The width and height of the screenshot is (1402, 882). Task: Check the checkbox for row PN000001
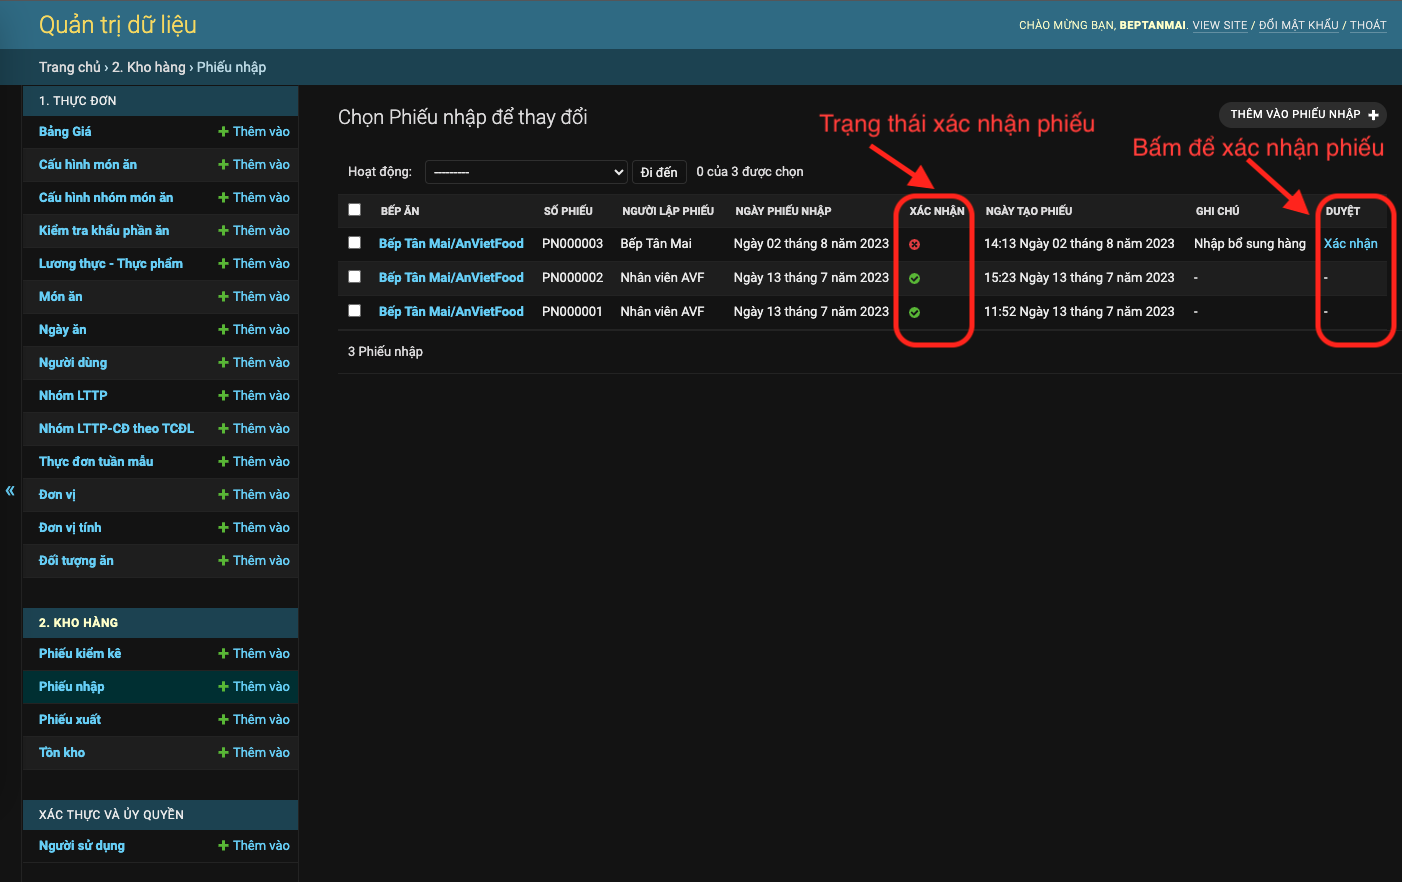(x=354, y=311)
